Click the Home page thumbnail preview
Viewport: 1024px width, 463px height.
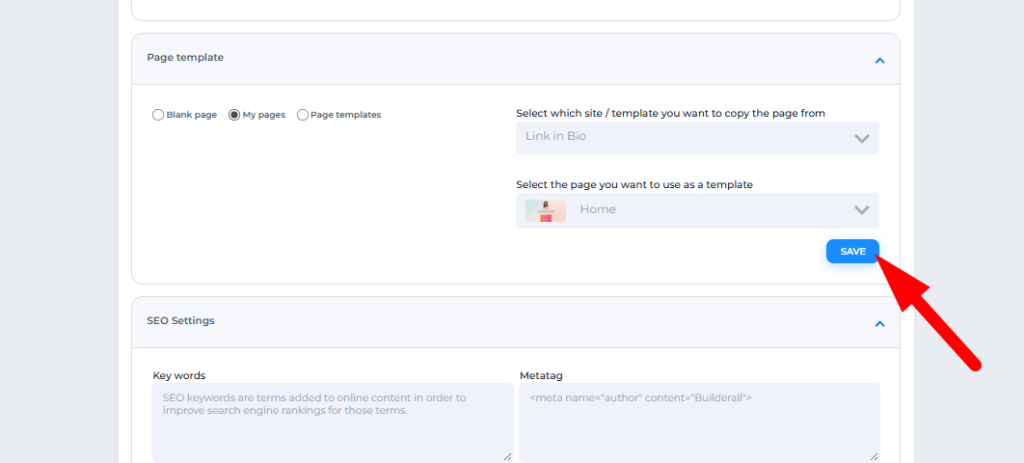click(546, 210)
